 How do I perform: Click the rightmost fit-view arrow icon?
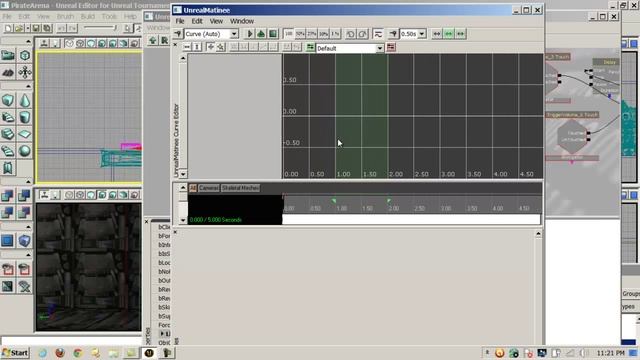pyautogui.click(x=460, y=34)
